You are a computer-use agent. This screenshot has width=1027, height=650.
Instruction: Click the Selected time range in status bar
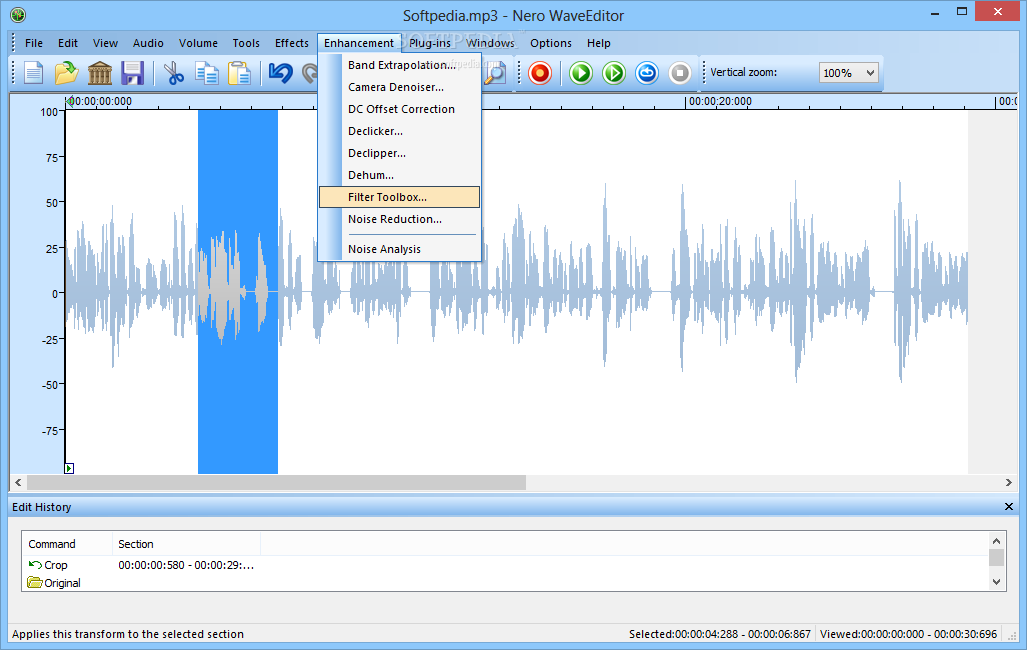click(x=720, y=634)
